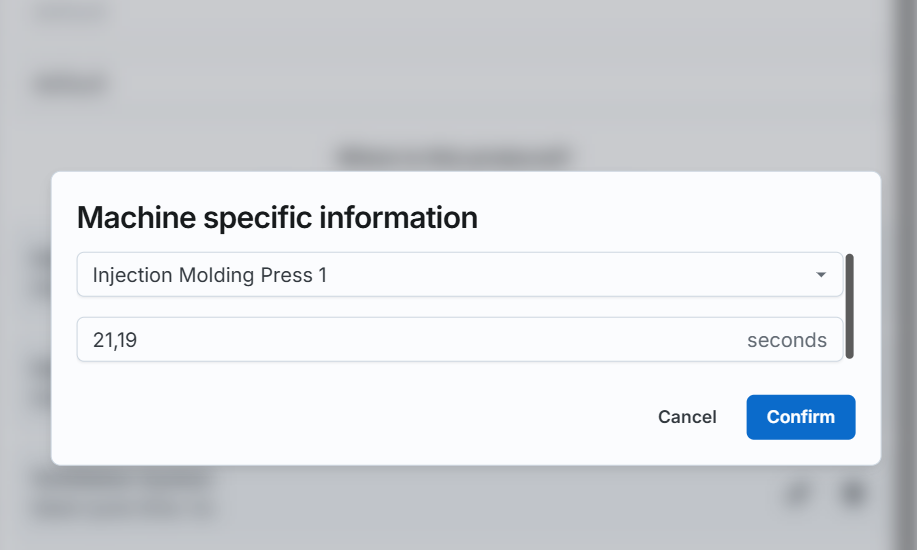Click the blurred backdrop left of the dialog
917x550 pixels.
25,319
